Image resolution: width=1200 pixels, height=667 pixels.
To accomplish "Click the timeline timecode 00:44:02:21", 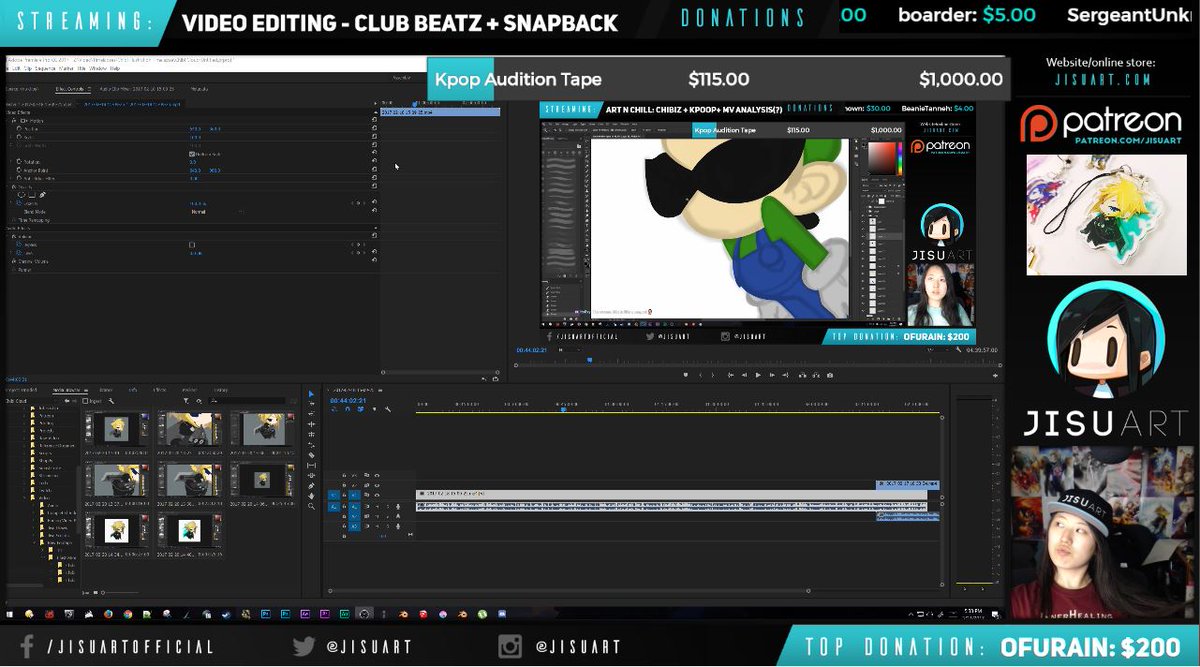I will (348, 400).
